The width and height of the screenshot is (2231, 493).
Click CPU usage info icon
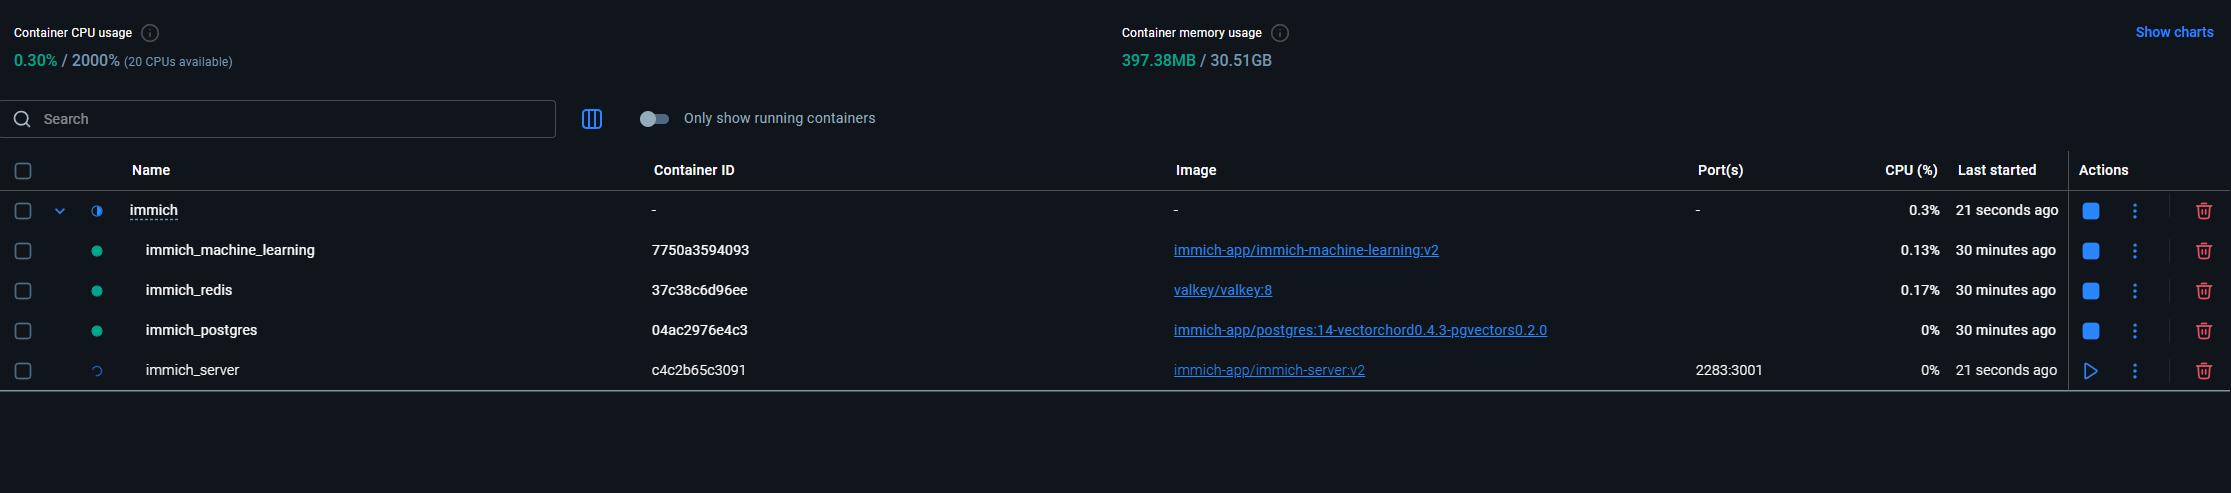(150, 33)
